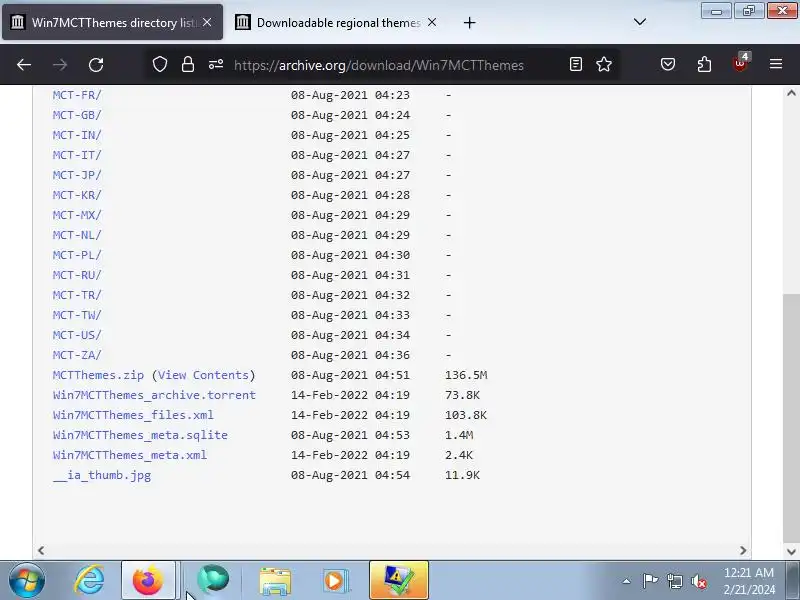Save page to Pocket

(x=668, y=64)
